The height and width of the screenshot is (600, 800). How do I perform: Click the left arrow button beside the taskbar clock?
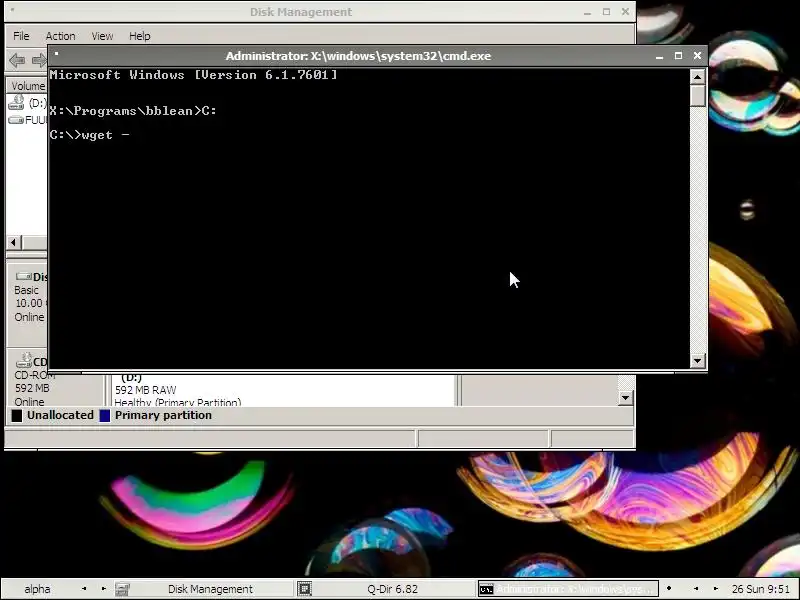tap(696, 589)
